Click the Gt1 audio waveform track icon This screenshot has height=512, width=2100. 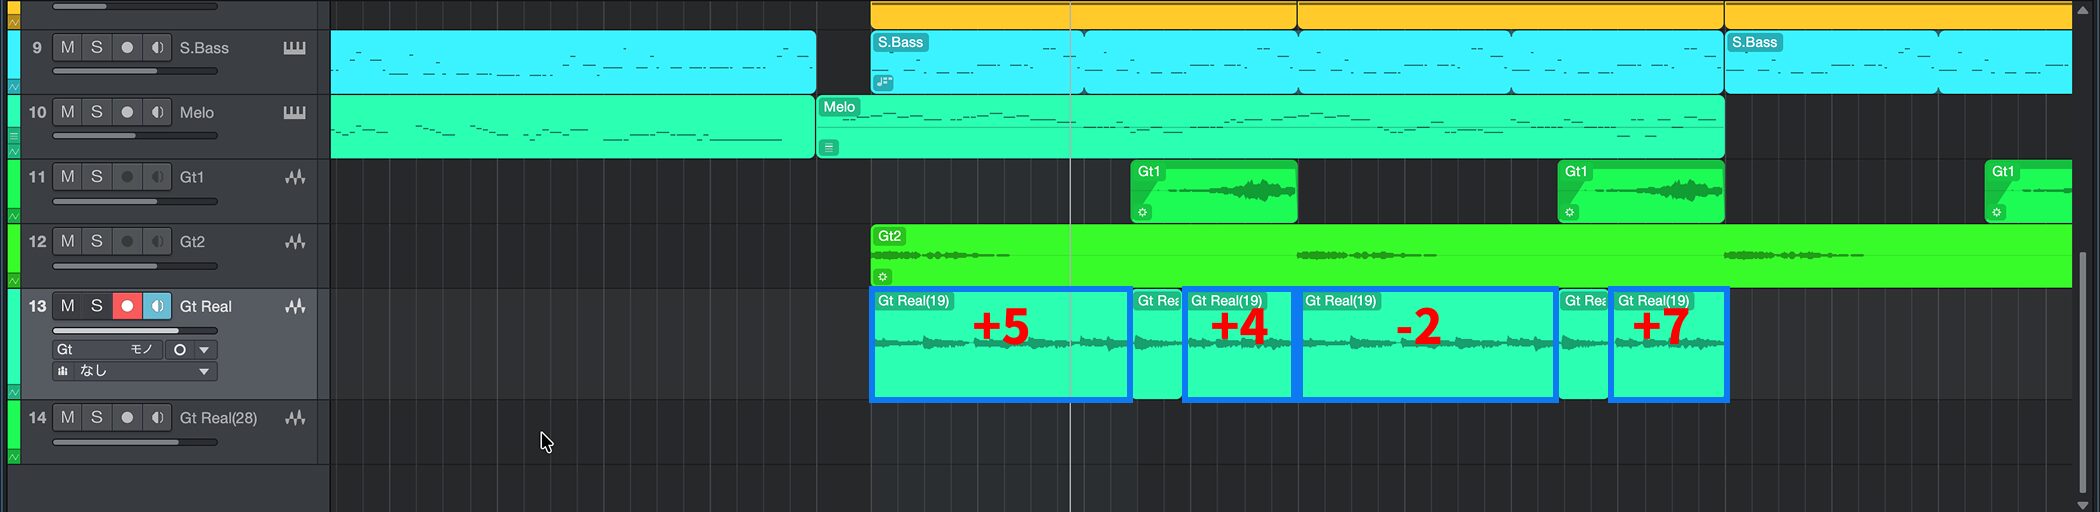coord(294,177)
